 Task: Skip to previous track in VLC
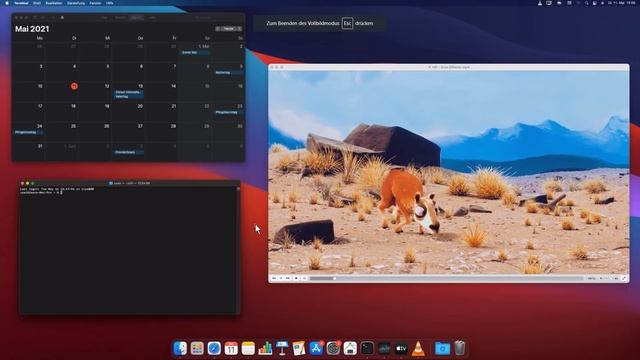pyautogui.click(x=274, y=278)
